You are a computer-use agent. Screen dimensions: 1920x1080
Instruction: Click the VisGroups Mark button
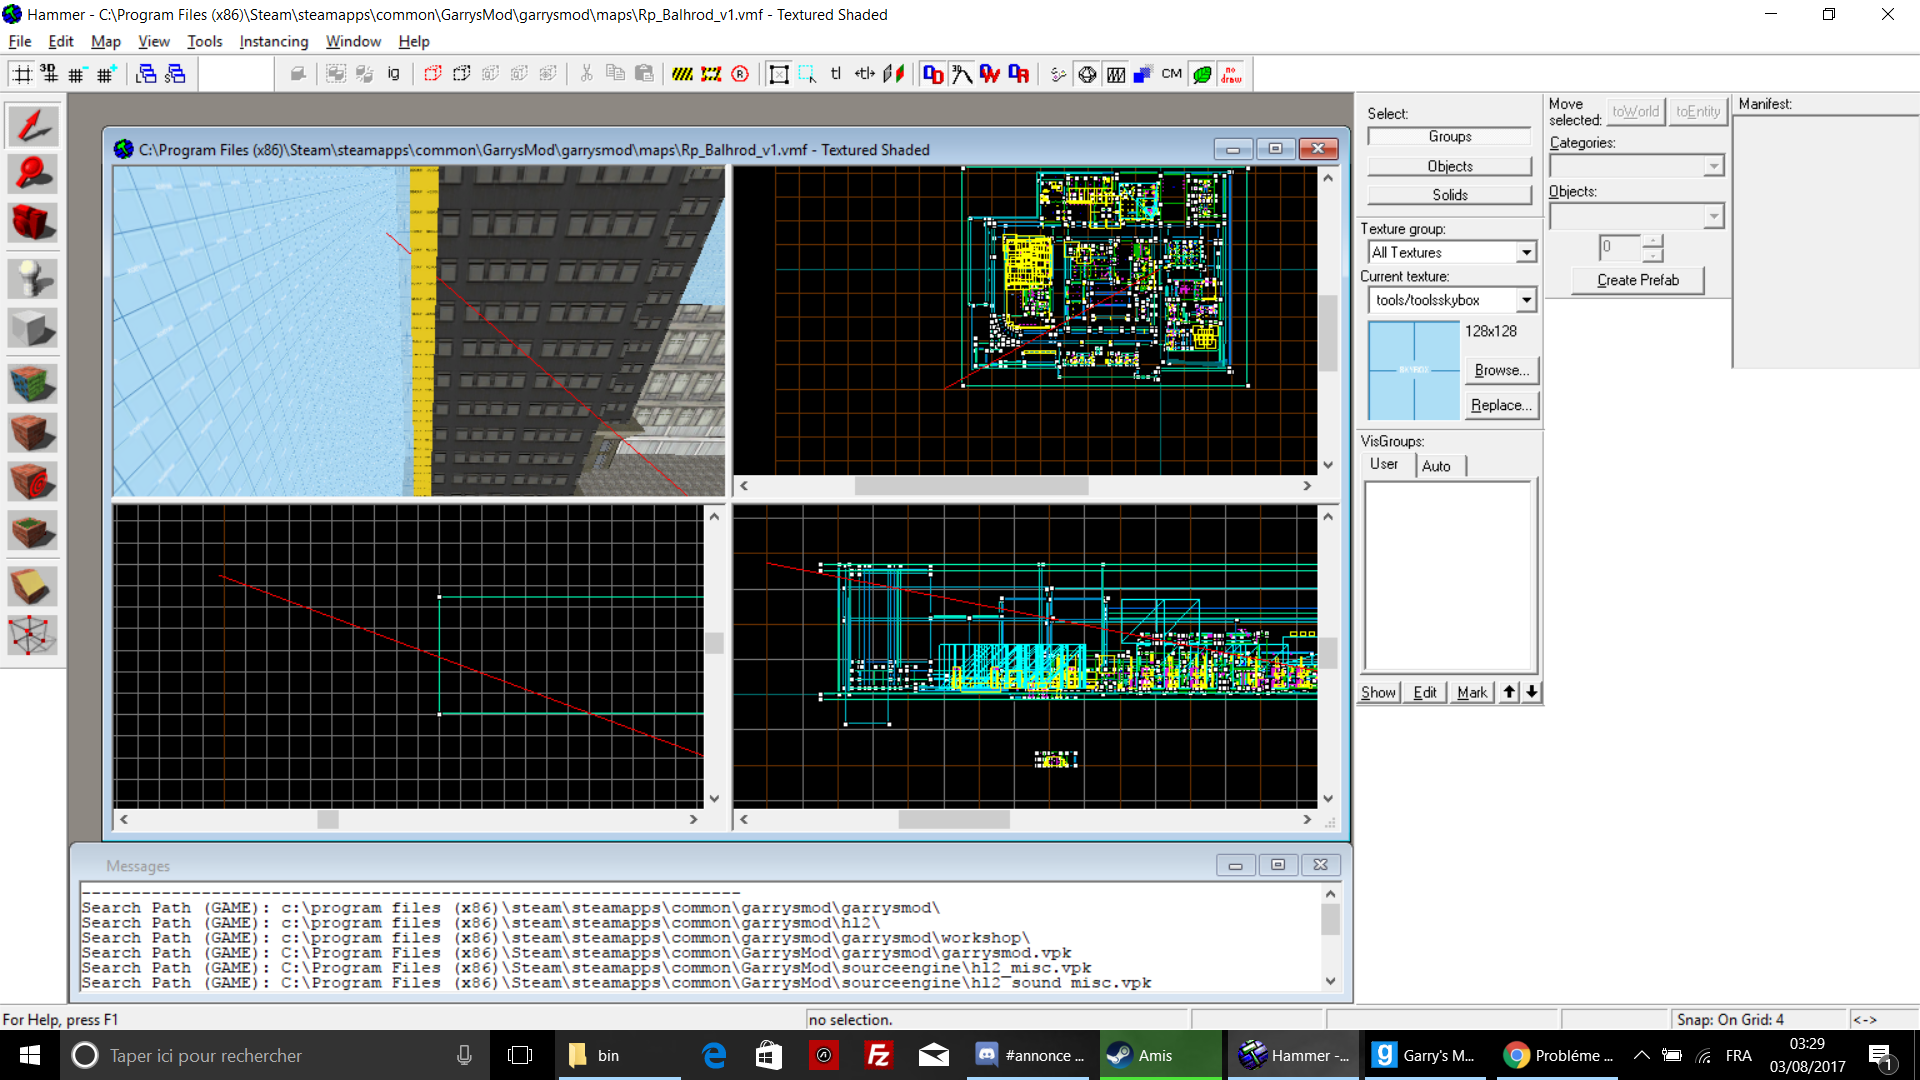[1472, 692]
